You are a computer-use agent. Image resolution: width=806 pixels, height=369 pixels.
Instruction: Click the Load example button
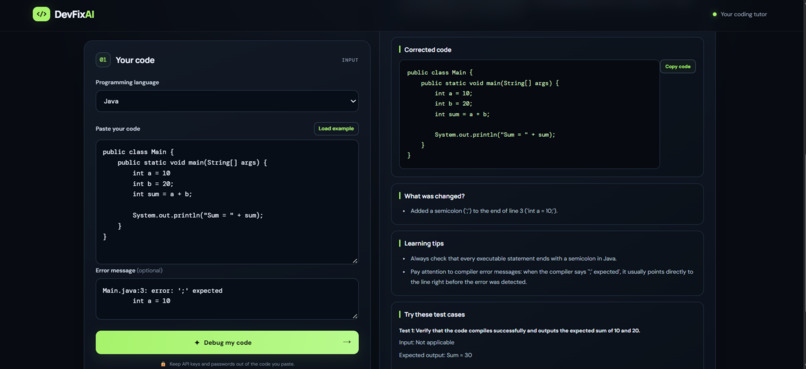(336, 128)
